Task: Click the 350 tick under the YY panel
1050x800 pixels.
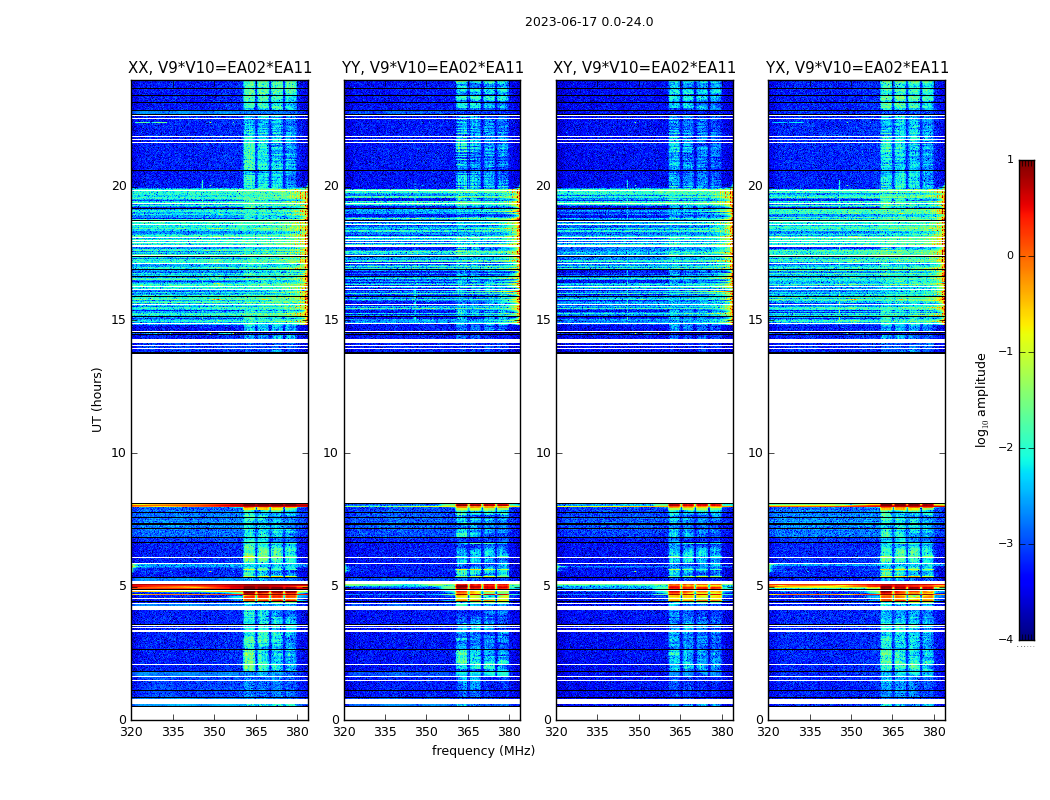Action: (427, 732)
